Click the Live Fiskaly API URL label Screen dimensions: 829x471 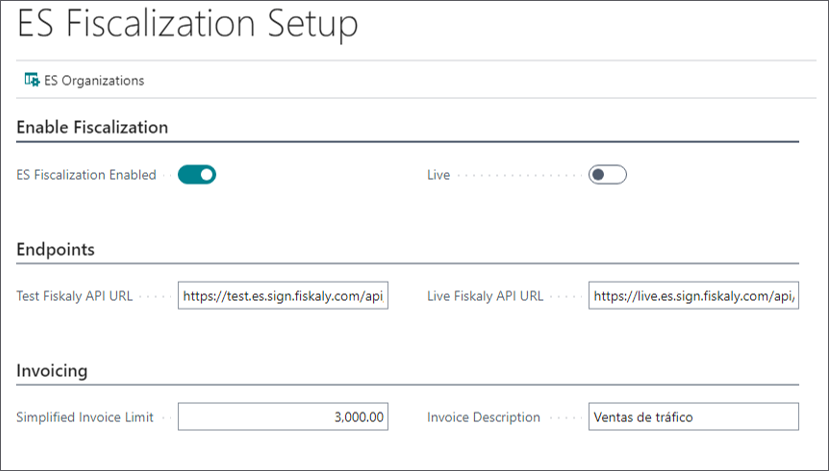[485, 296]
